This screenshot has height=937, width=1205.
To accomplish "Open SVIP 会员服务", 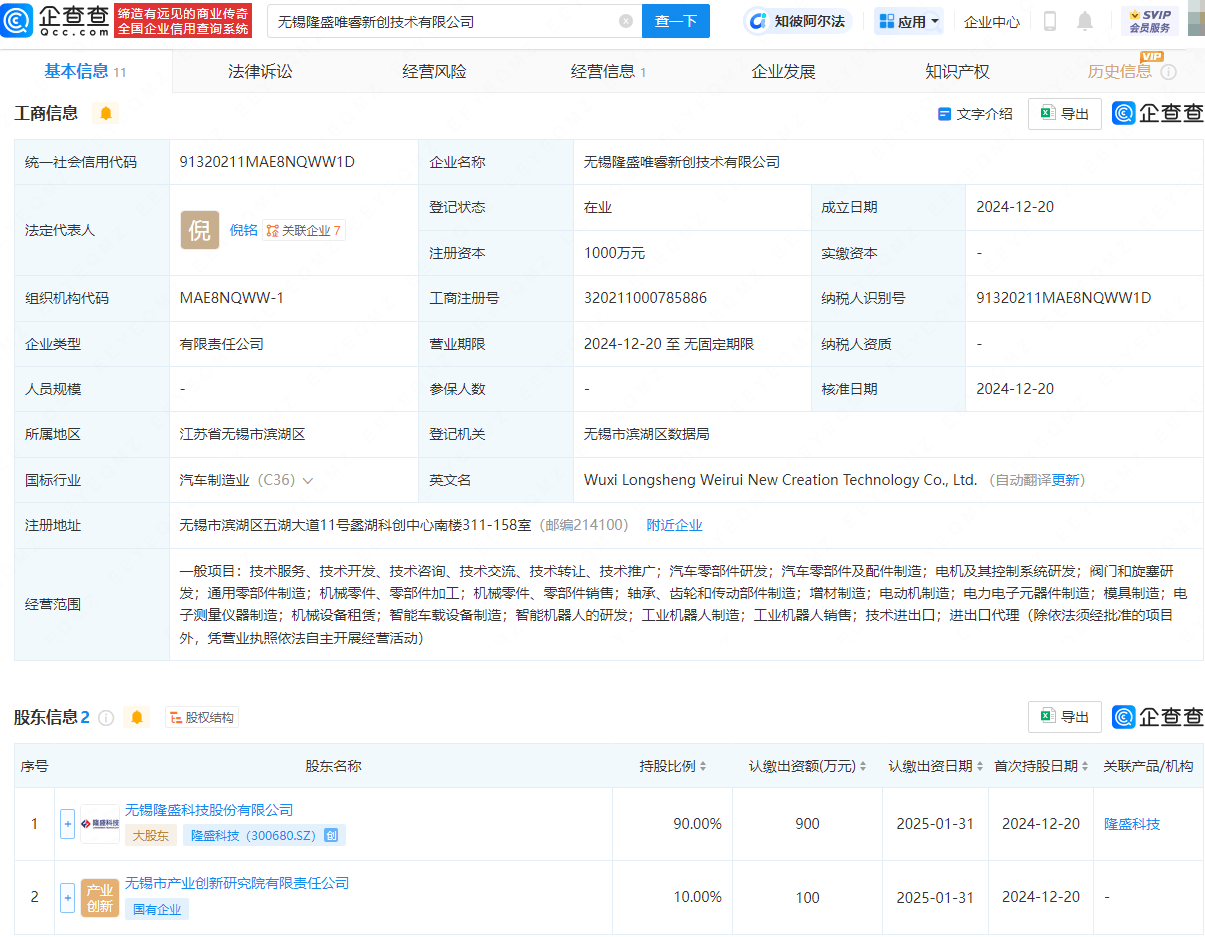I will pos(1150,21).
